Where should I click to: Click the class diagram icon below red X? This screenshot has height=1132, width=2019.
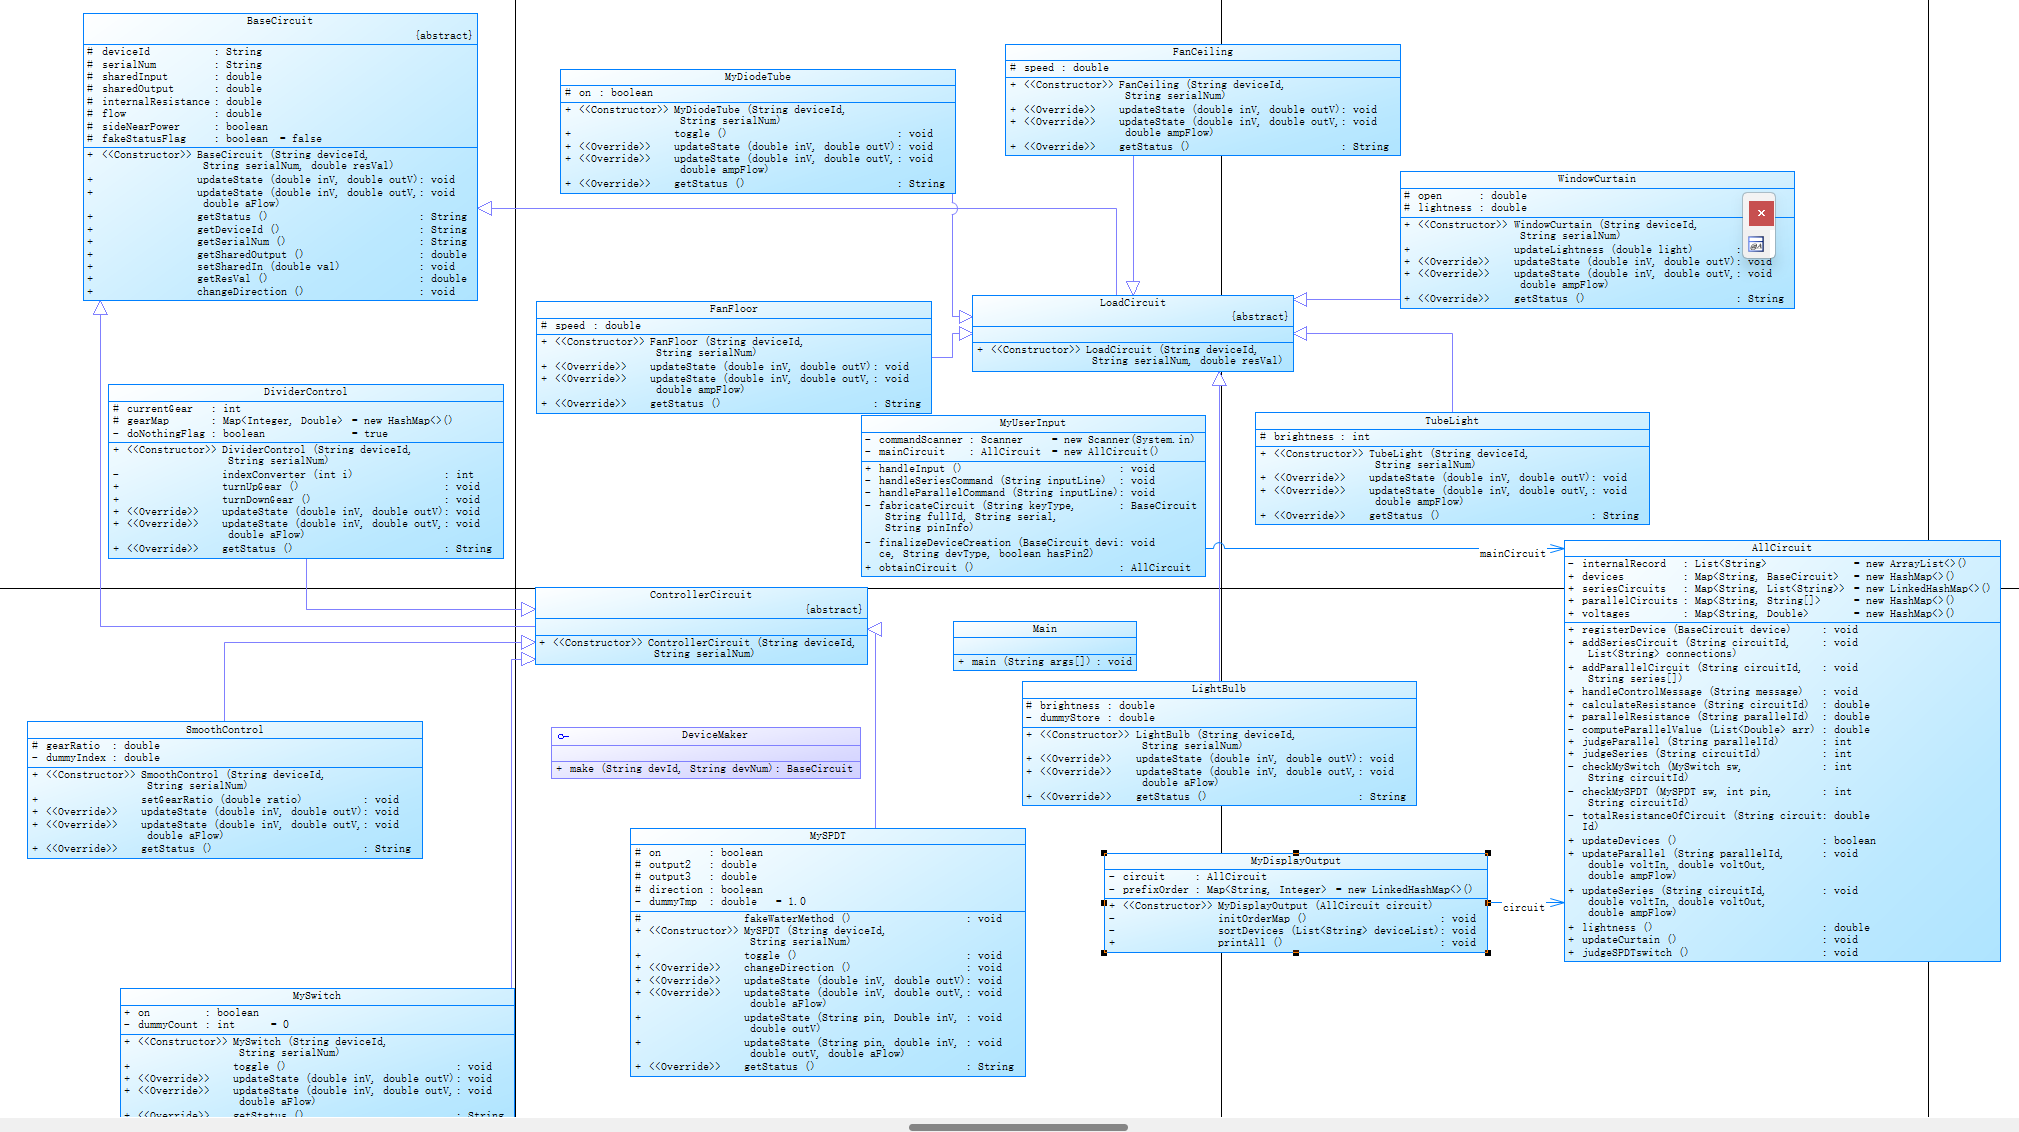[x=1756, y=244]
